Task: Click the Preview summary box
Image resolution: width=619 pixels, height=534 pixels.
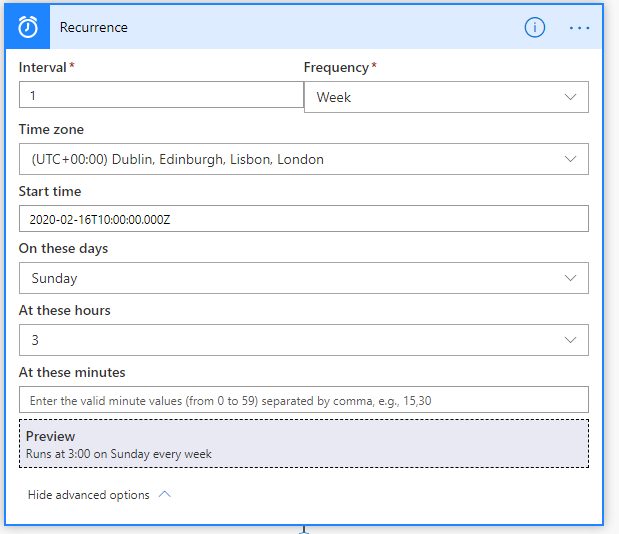Action: (x=304, y=444)
